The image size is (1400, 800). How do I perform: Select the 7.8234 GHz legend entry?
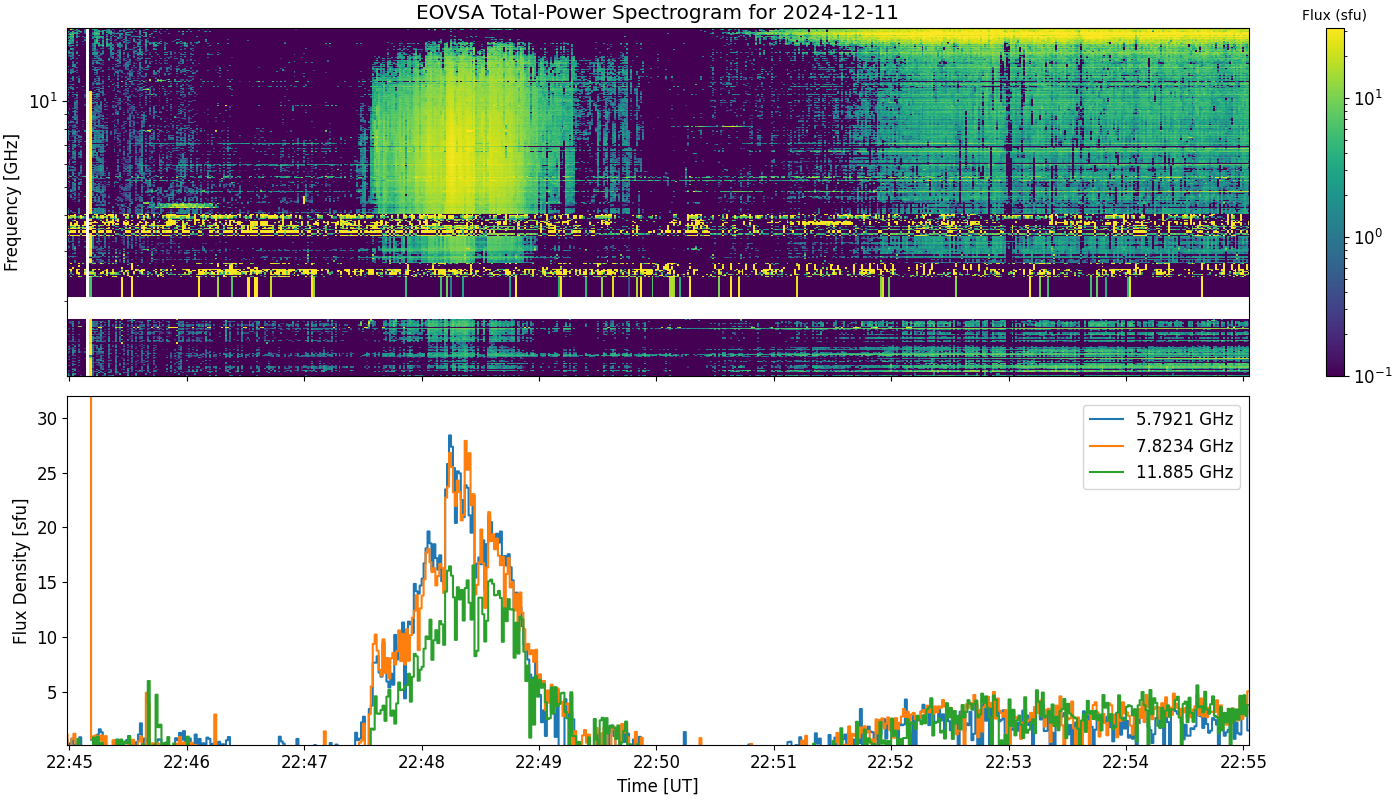point(1162,445)
